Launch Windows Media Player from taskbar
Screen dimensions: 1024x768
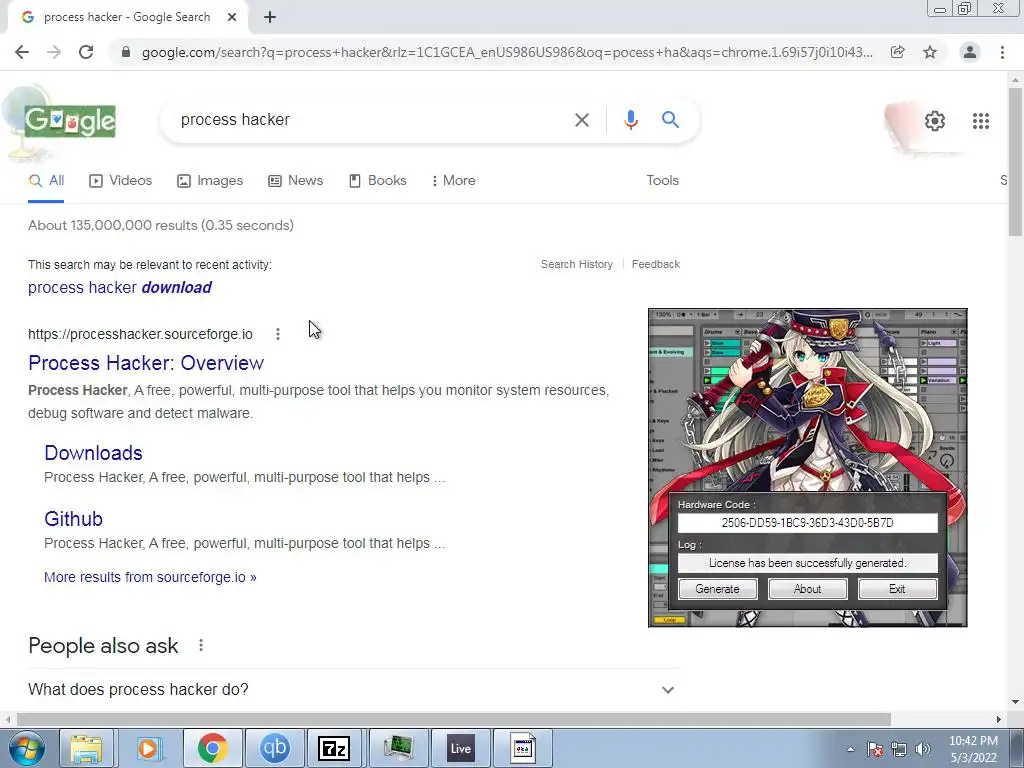click(148, 748)
